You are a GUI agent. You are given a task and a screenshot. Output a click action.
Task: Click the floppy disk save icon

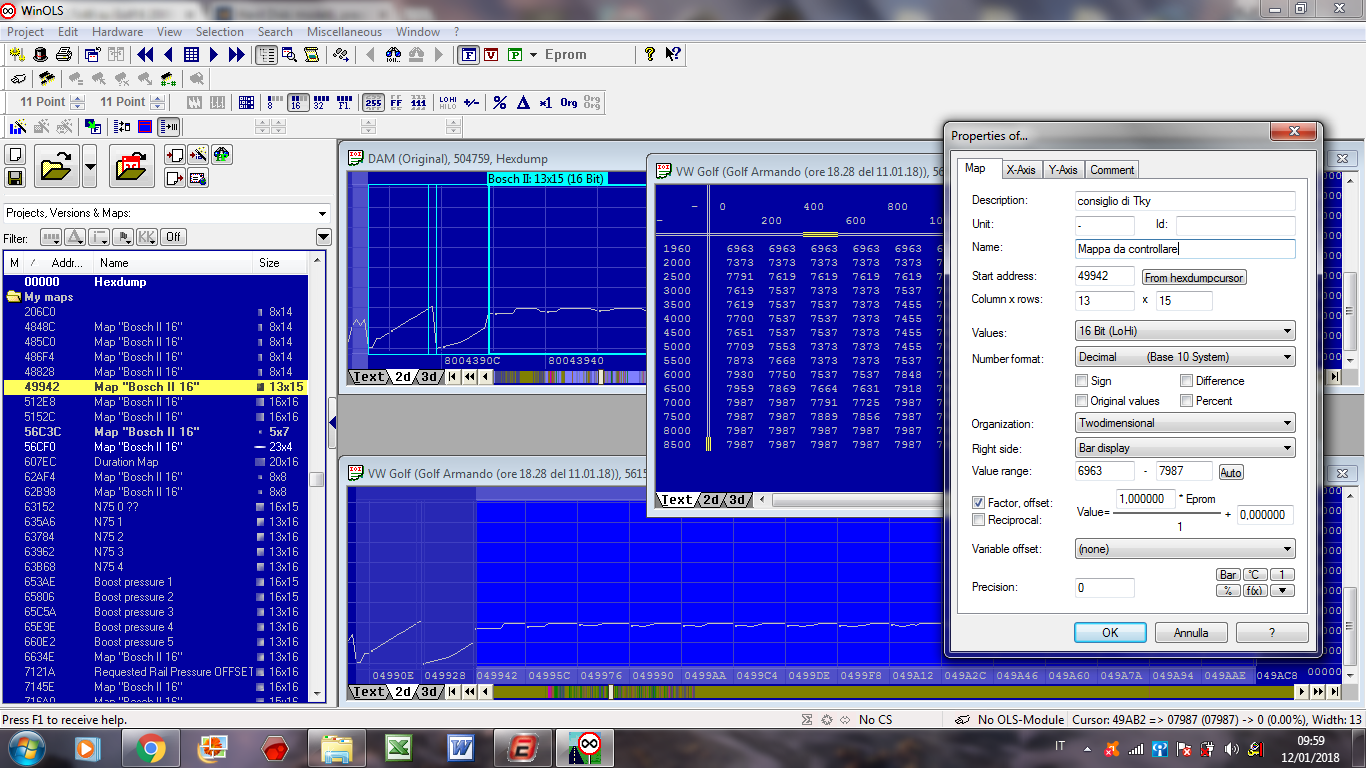15,178
